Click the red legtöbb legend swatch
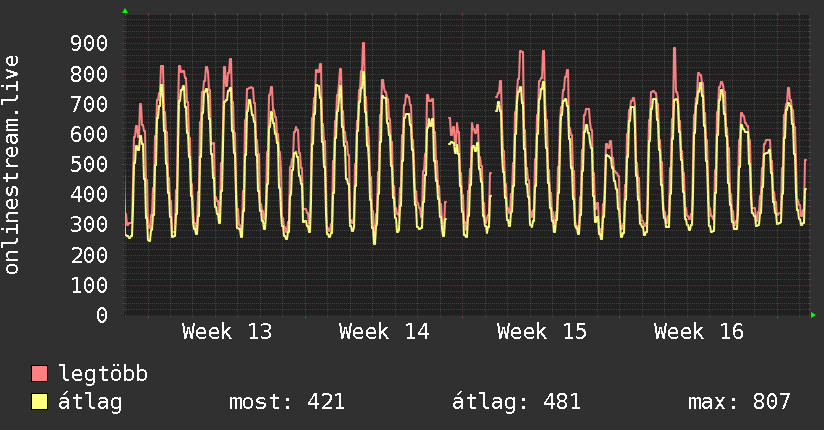 click(39, 373)
